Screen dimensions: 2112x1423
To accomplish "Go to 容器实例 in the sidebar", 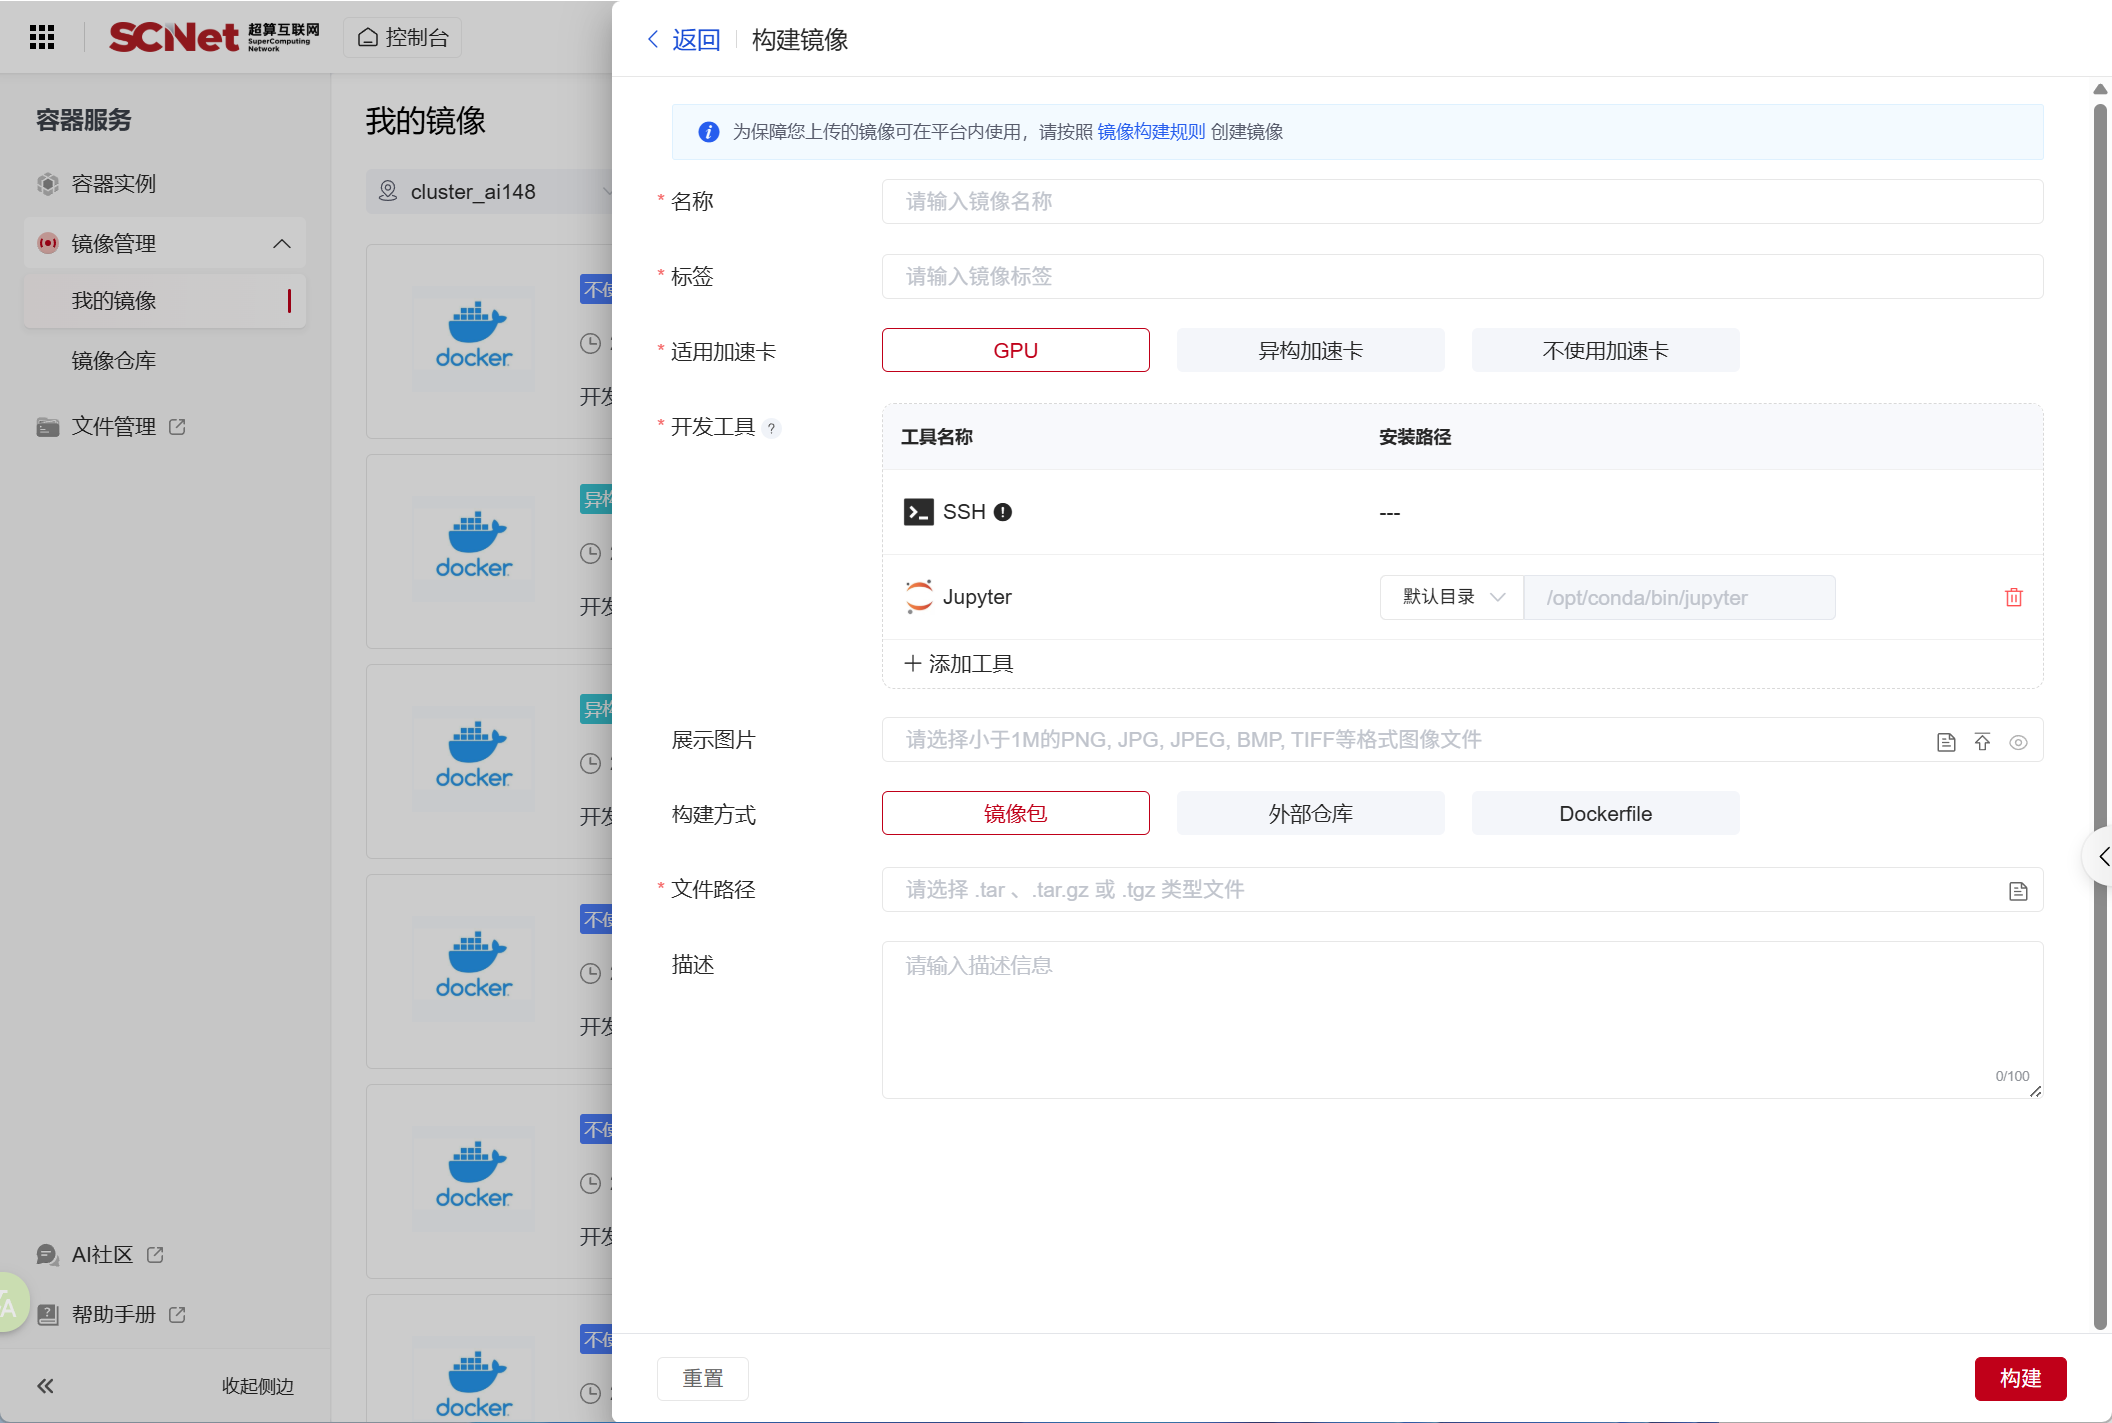I will [x=114, y=183].
